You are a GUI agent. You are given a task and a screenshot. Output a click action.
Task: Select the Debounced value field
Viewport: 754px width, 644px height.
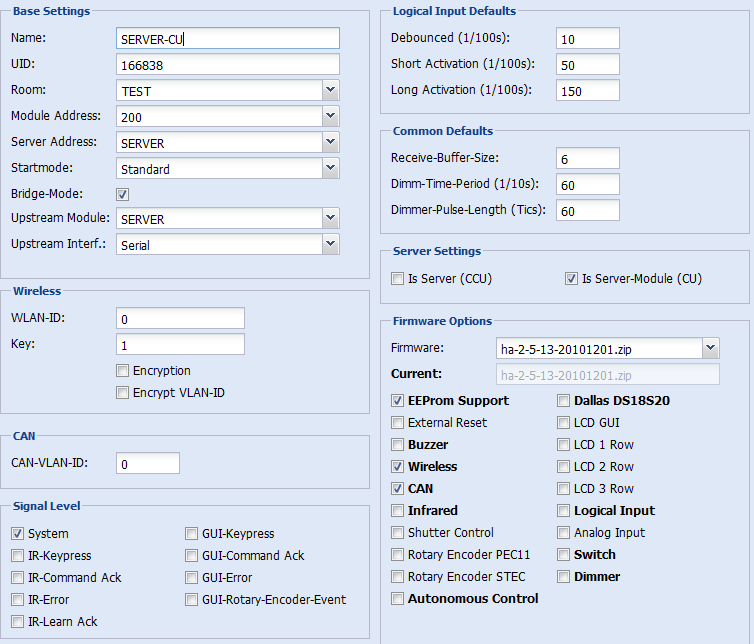point(588,38)
